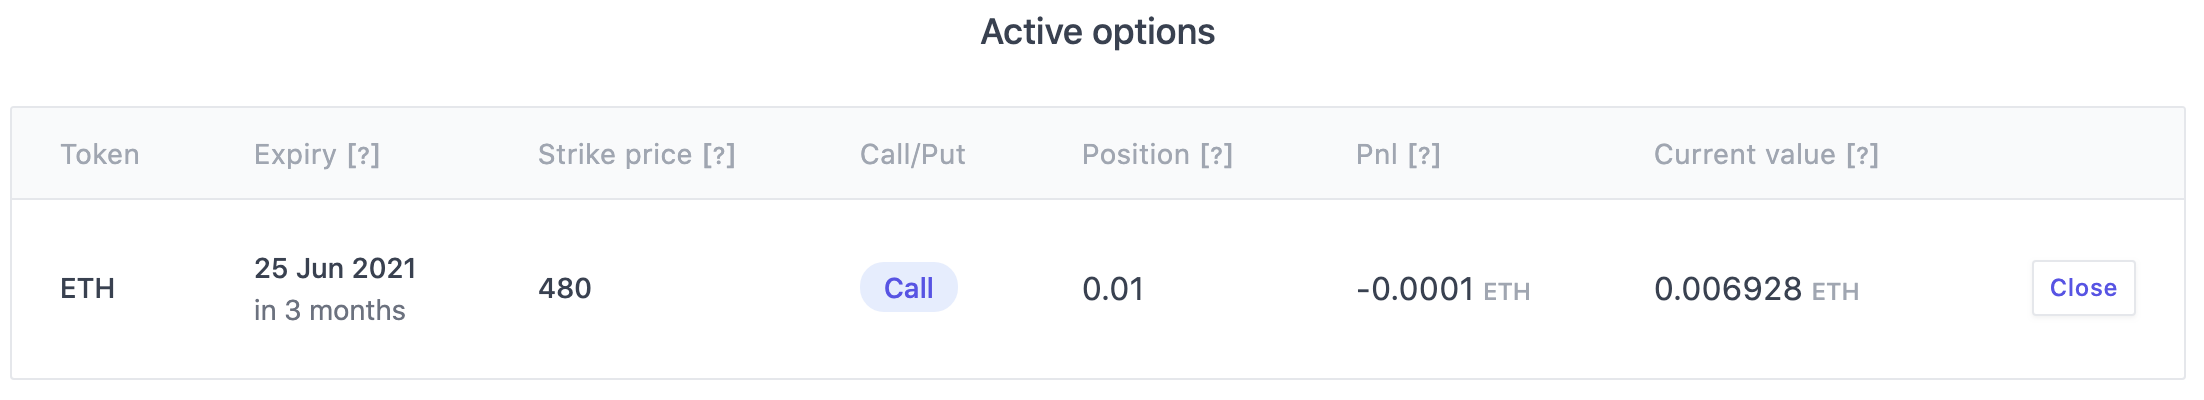Click the Expiry help [?] icon

363,155
